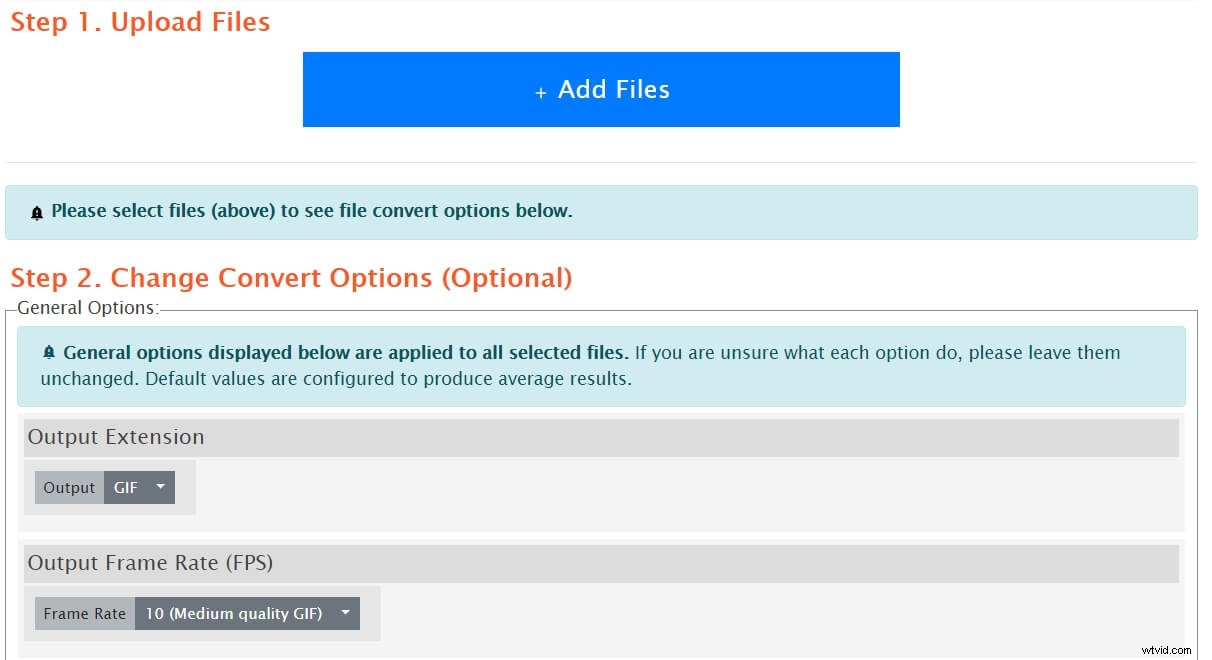Open the Output GIF dropdown
Viewport: 1212px width, 660px height.
(139, 488)
